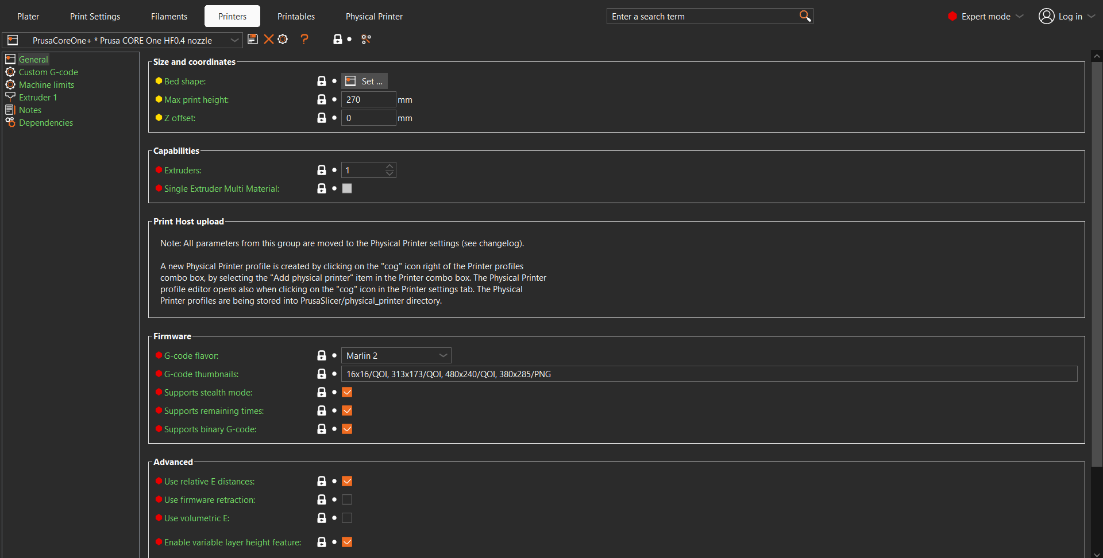Click lock icon for Supports binary G-code
The image size is (1103, 558).
point(321,429)
